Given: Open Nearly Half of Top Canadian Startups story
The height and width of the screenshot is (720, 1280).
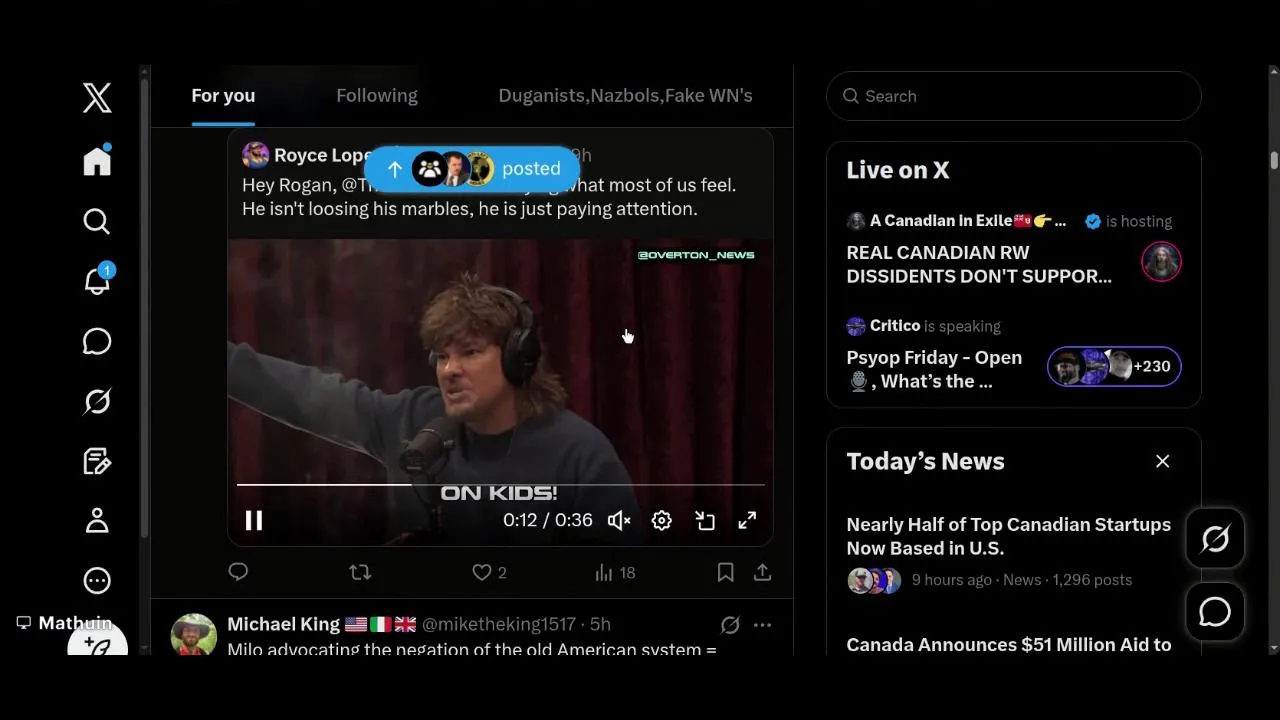Looking at the screenshot, I should tap(1008, 536).
